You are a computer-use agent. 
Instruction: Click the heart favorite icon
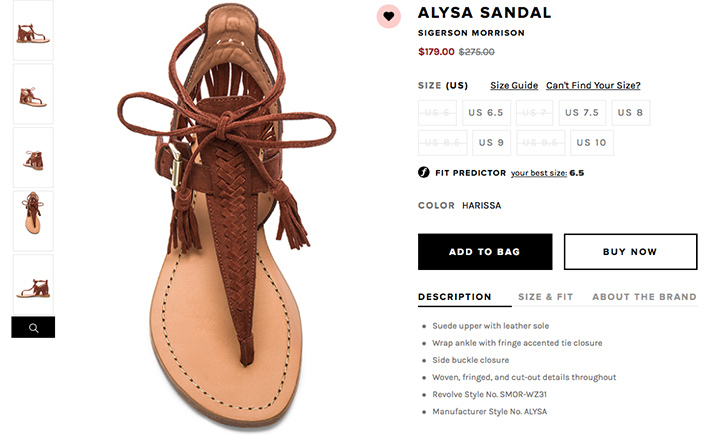click(388, 16)
